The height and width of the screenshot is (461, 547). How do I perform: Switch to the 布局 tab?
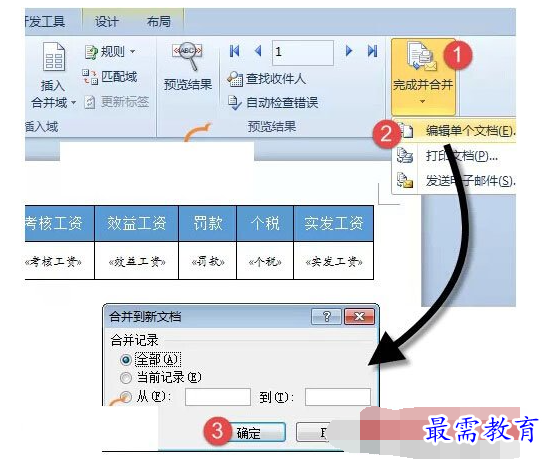pyautogui.click(x=159, y=22)
